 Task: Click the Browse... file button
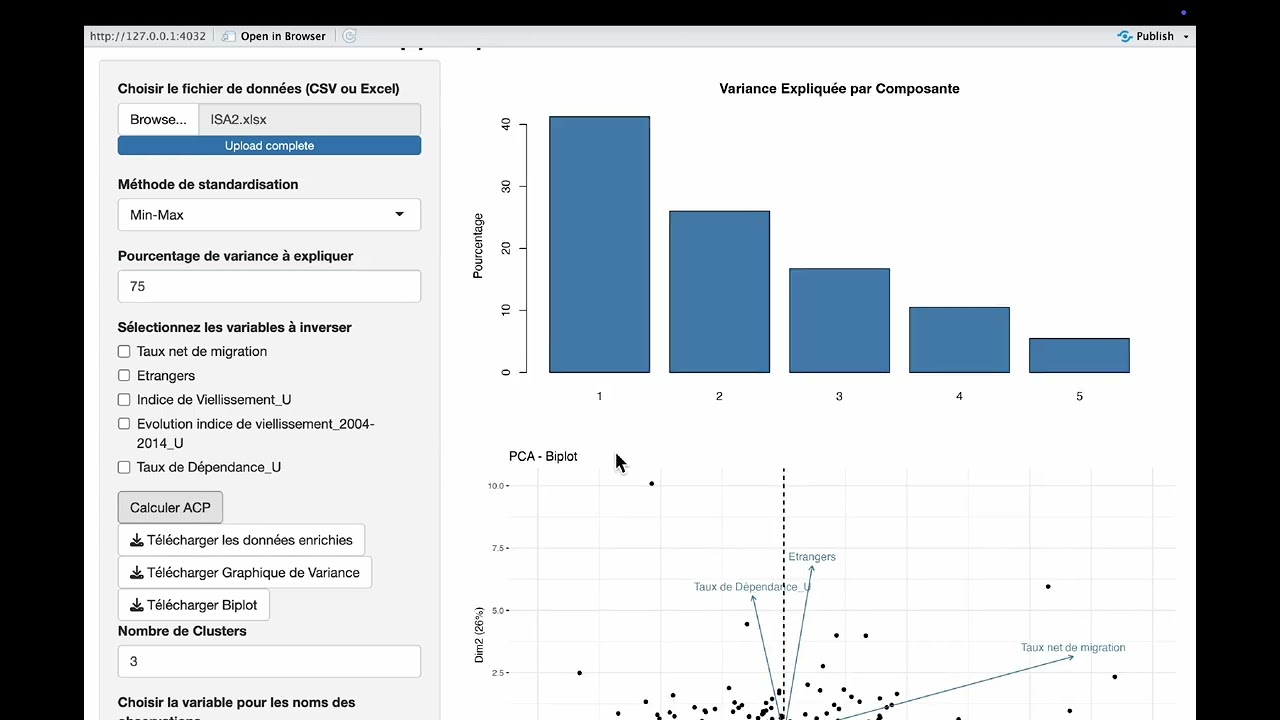158,119
